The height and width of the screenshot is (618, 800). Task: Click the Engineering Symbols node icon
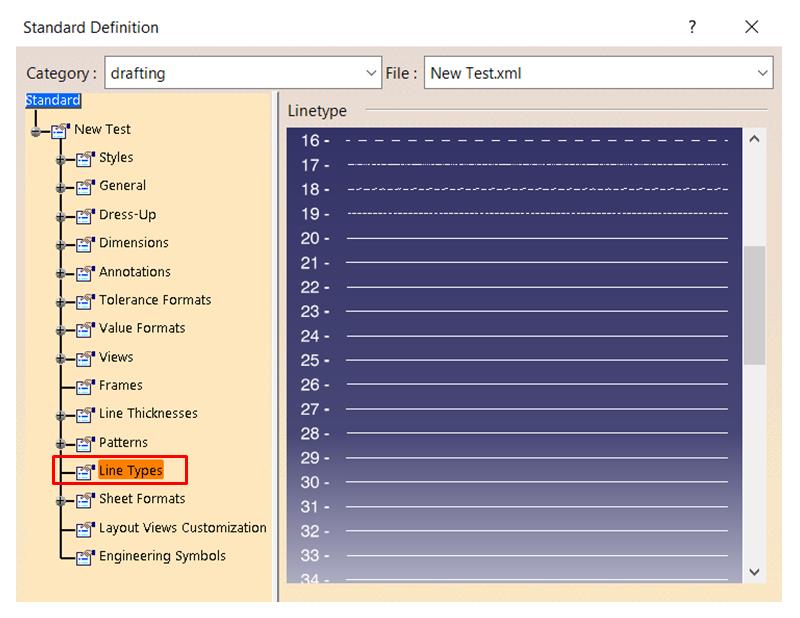click(x=83, y=556)
